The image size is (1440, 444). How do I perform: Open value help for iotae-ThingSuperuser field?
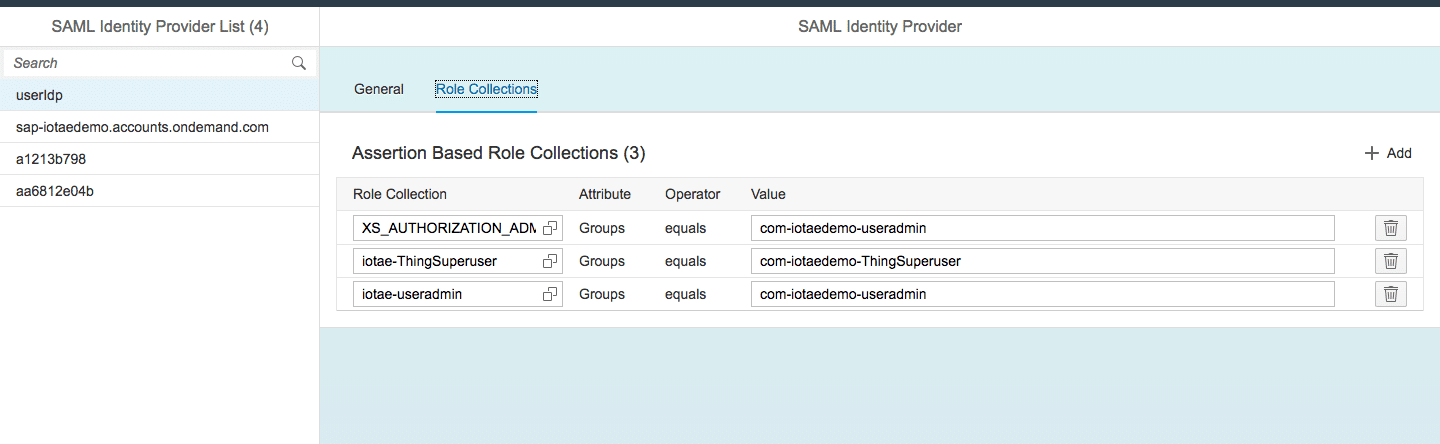tap(549, 261)
